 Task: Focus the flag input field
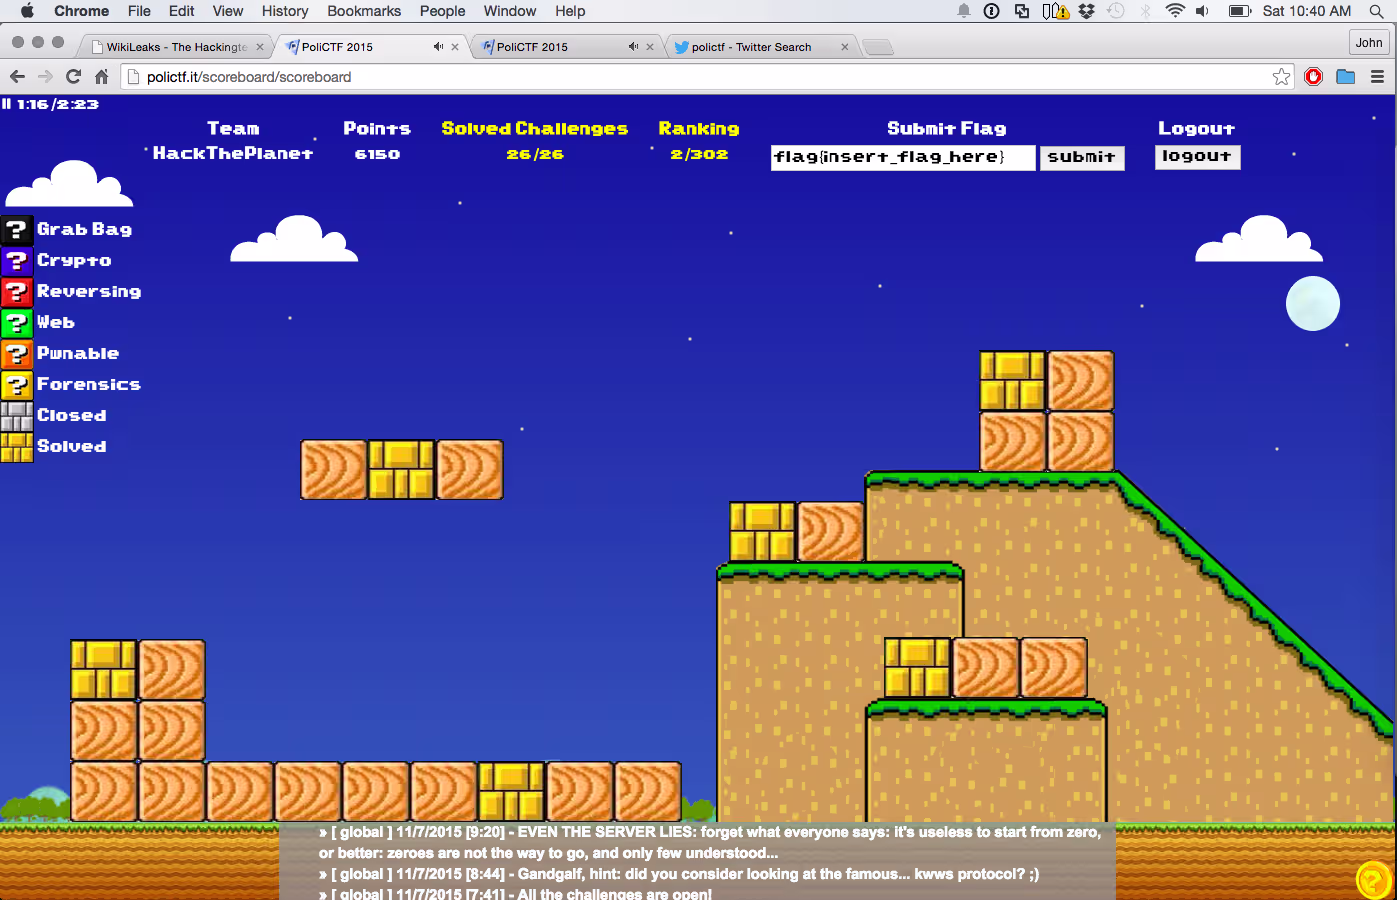pos(903,158)
